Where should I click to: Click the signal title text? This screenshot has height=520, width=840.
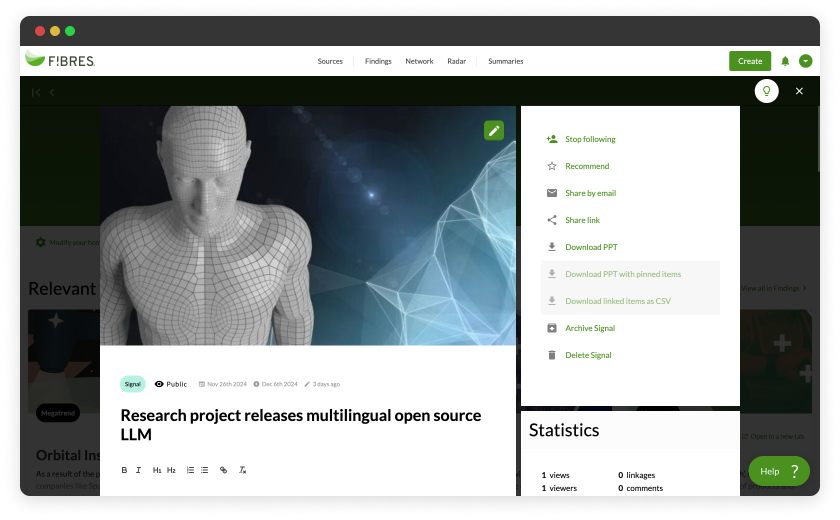301,425
